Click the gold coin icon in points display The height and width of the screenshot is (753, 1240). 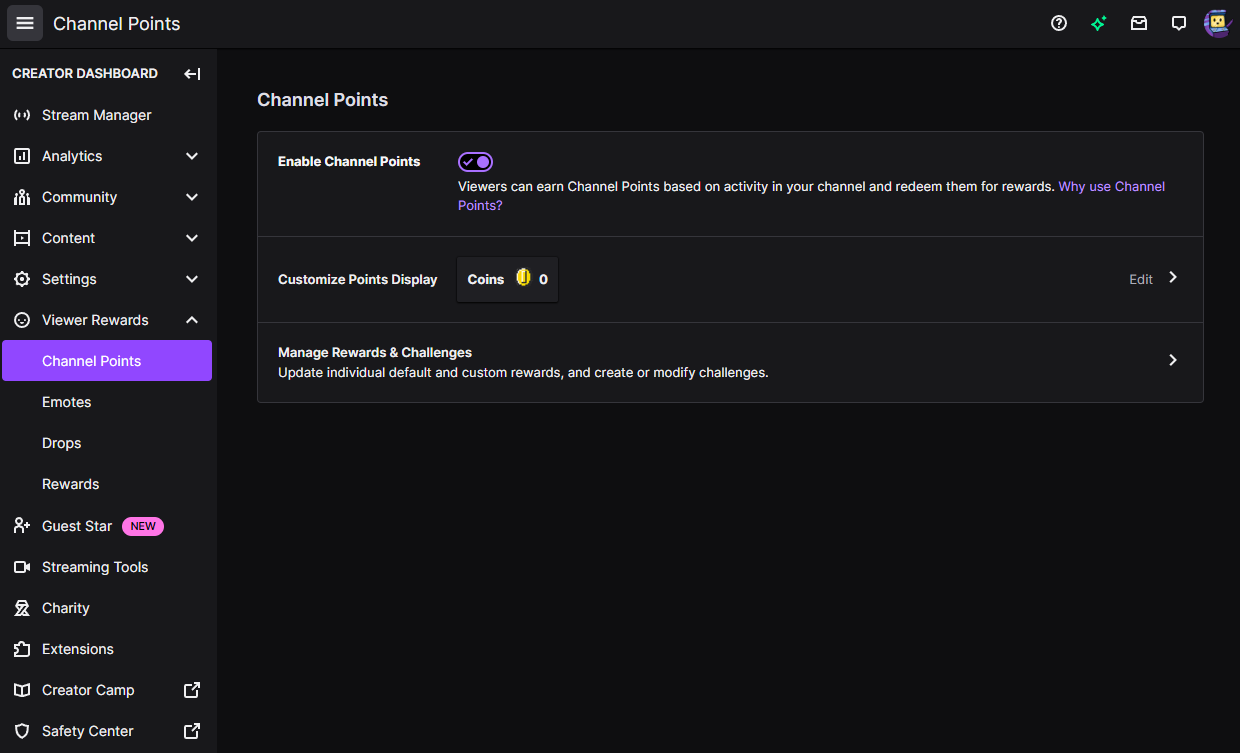523,278
